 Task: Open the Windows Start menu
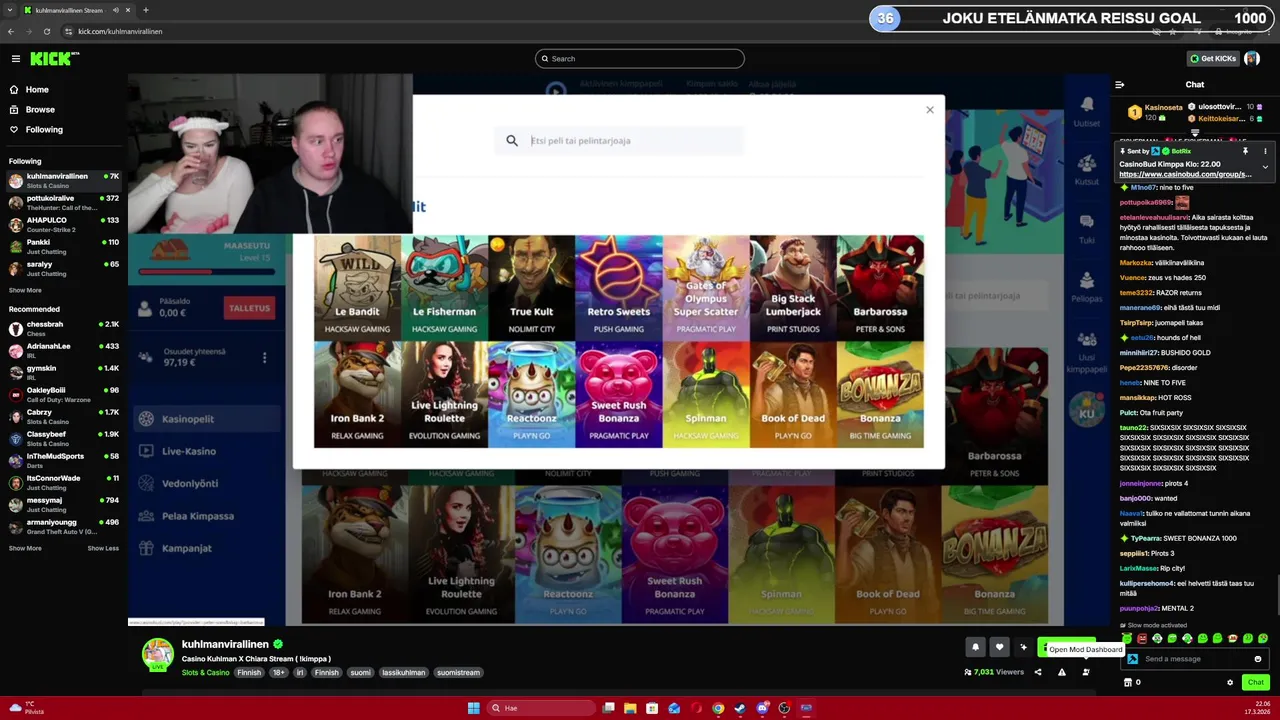click(x=473, y=708)
